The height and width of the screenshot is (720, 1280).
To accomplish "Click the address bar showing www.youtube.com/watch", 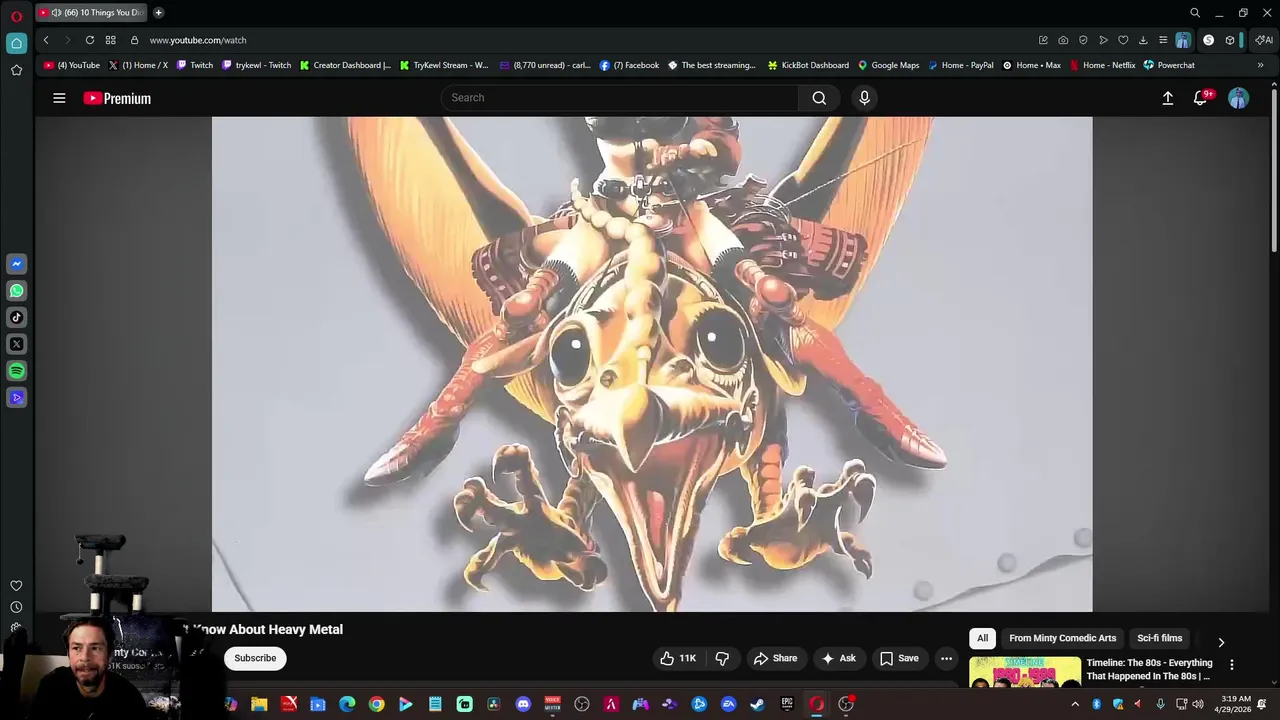I will coord(198,40).
